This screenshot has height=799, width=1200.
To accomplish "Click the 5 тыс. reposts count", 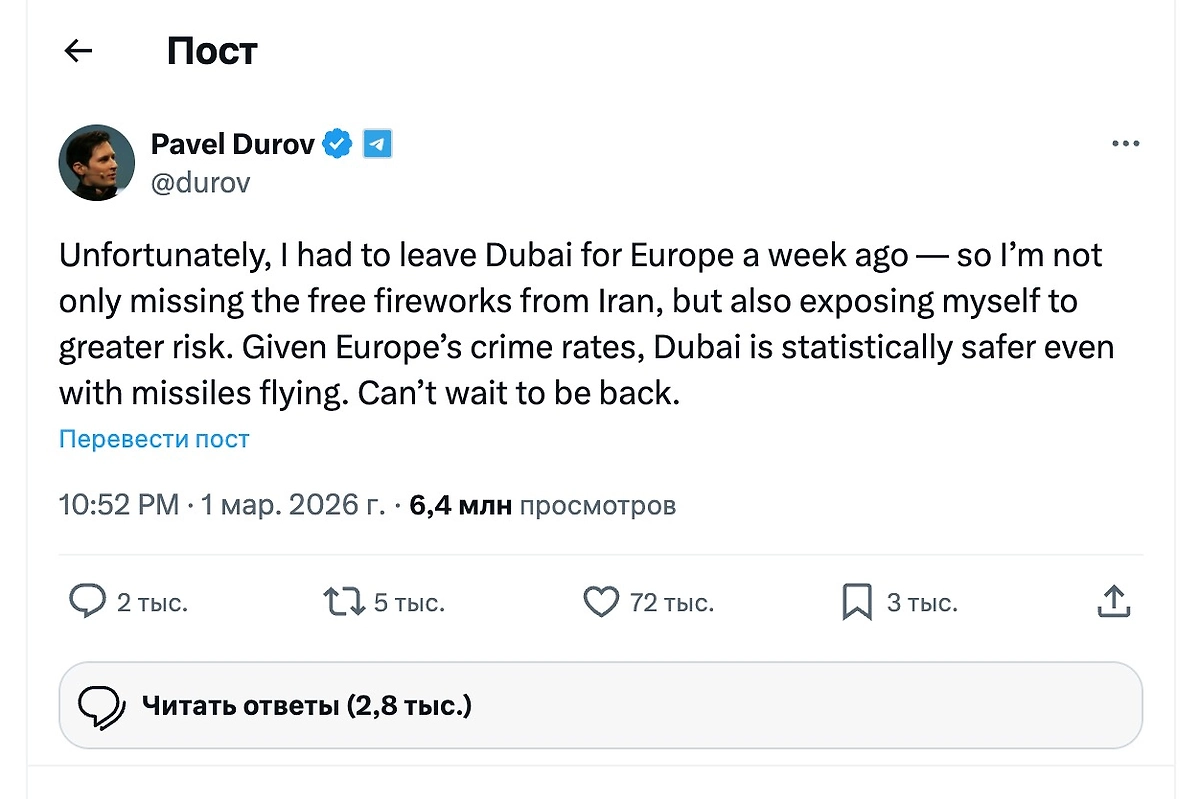I will tap(409, 603).
